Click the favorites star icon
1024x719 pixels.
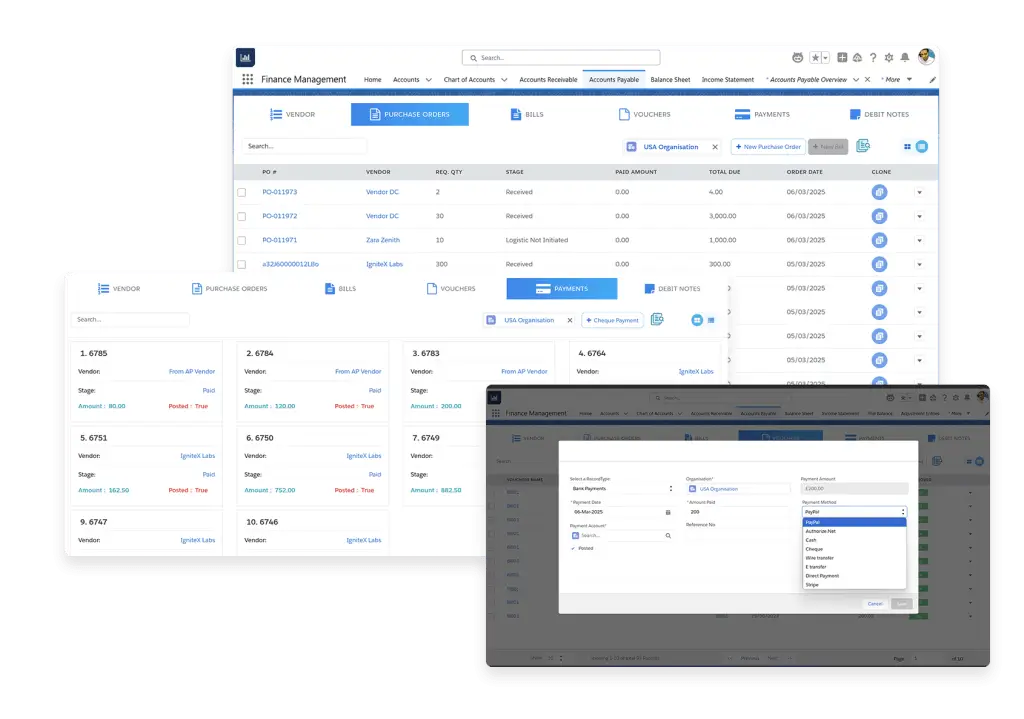pos(816,57)
